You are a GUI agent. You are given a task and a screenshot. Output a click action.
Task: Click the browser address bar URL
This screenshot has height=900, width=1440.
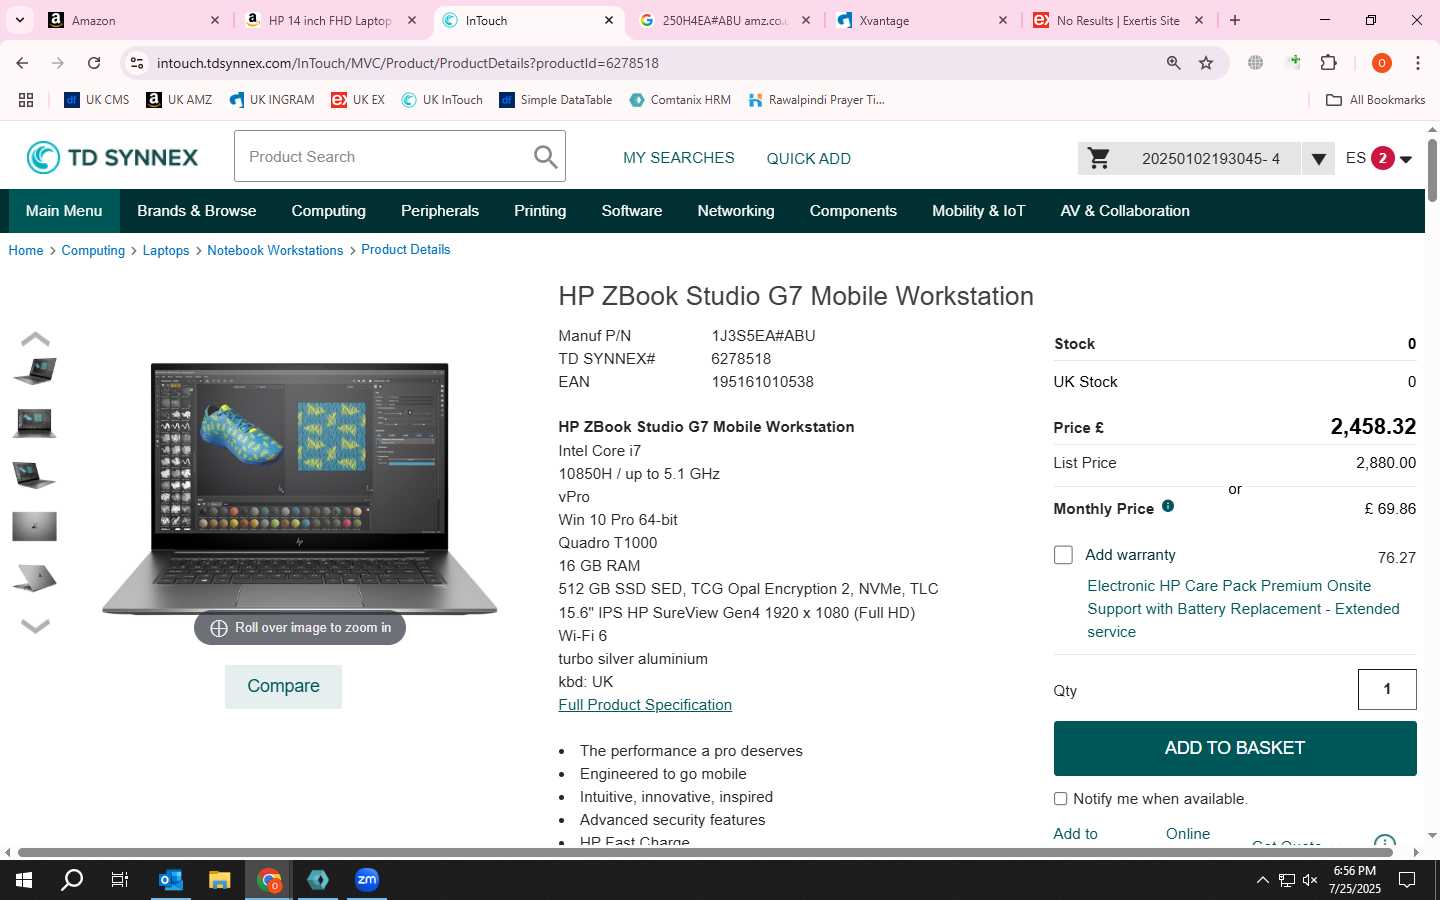tap(408, 63)
